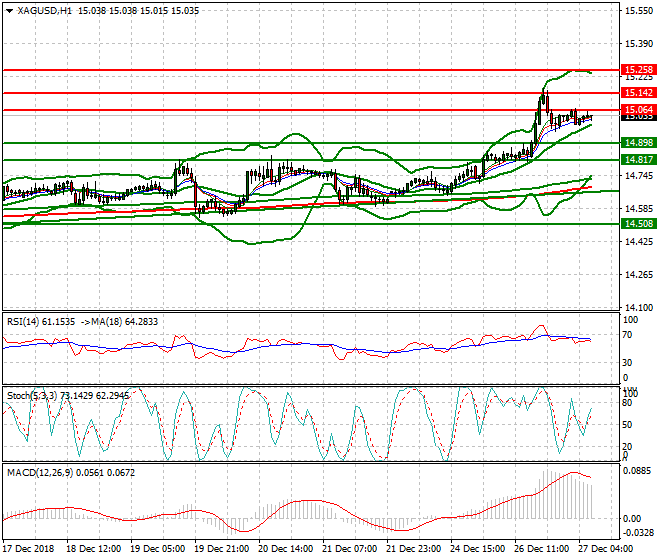Select the red 15.258 price level label
The width and height of the screenshot is (660, 560).
[639, 70]
